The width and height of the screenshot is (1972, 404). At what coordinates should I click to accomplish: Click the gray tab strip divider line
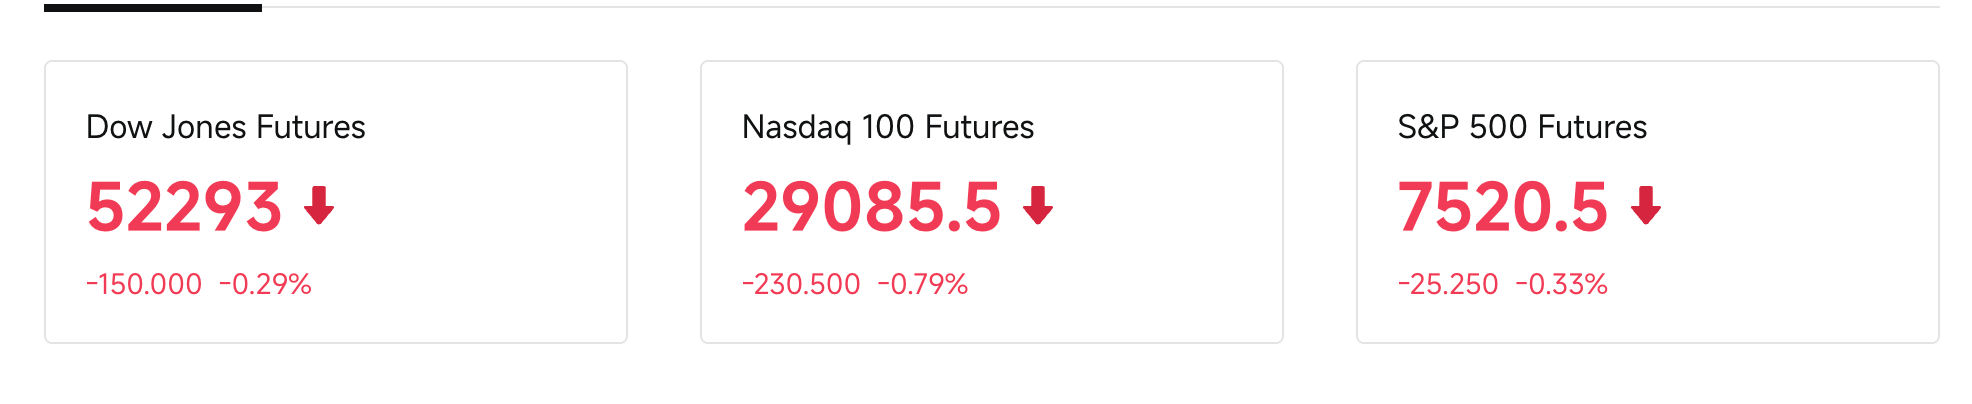point(1101,7)
